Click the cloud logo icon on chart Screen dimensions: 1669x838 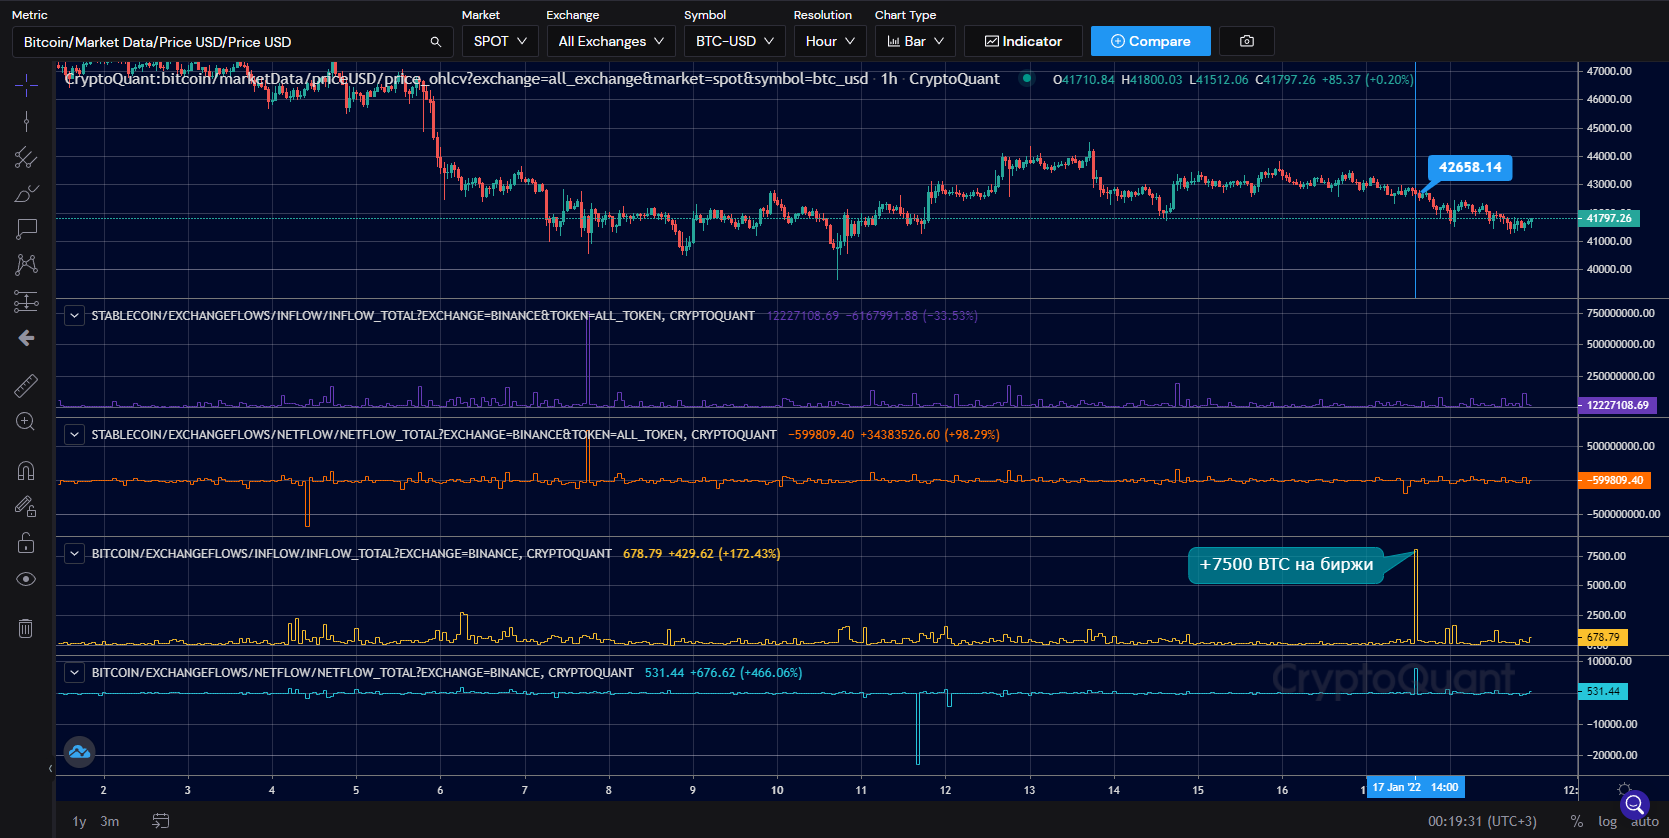pyautogui.click(x=79, y=752)
